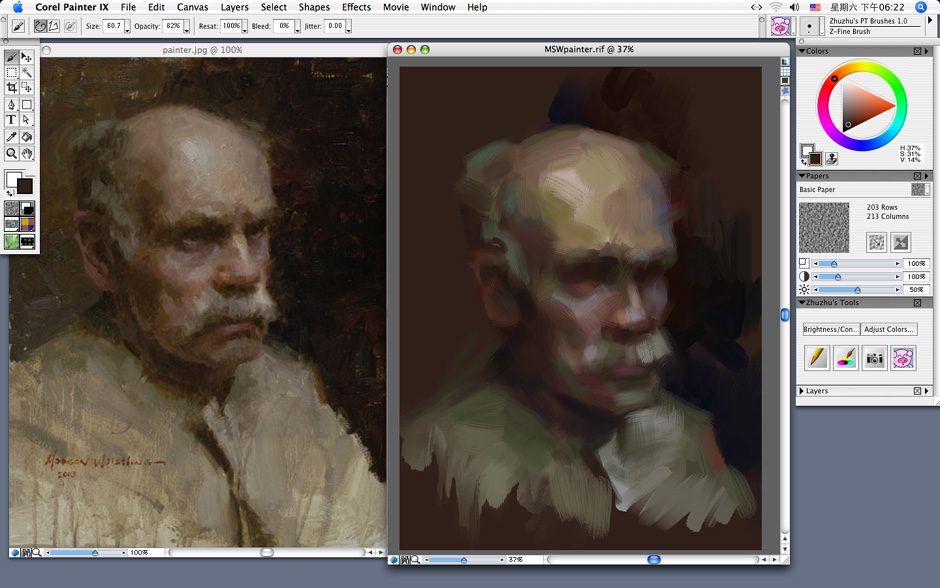Collapse the Zhuzhu's Tools palette
Image resolution: width=940 pixels, height=588 pixels.
point(802,303)
